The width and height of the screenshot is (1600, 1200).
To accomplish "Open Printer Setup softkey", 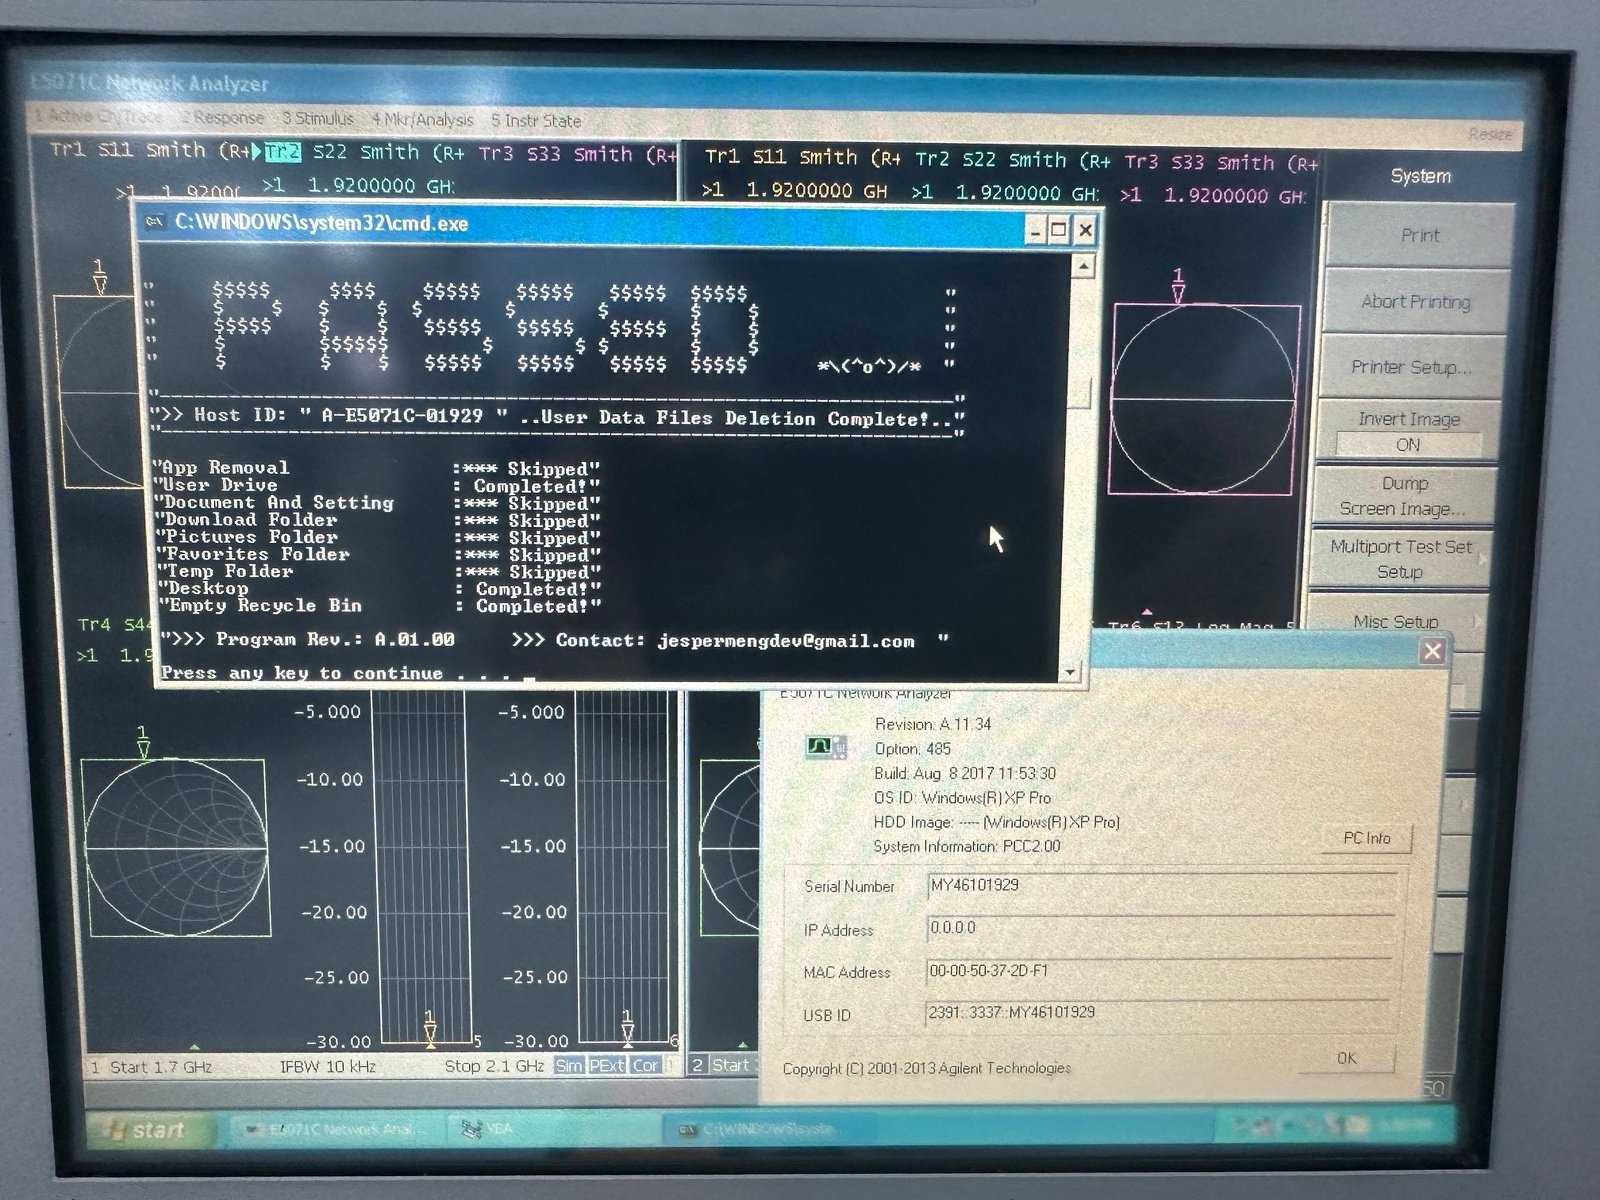I will (1411, 367).
